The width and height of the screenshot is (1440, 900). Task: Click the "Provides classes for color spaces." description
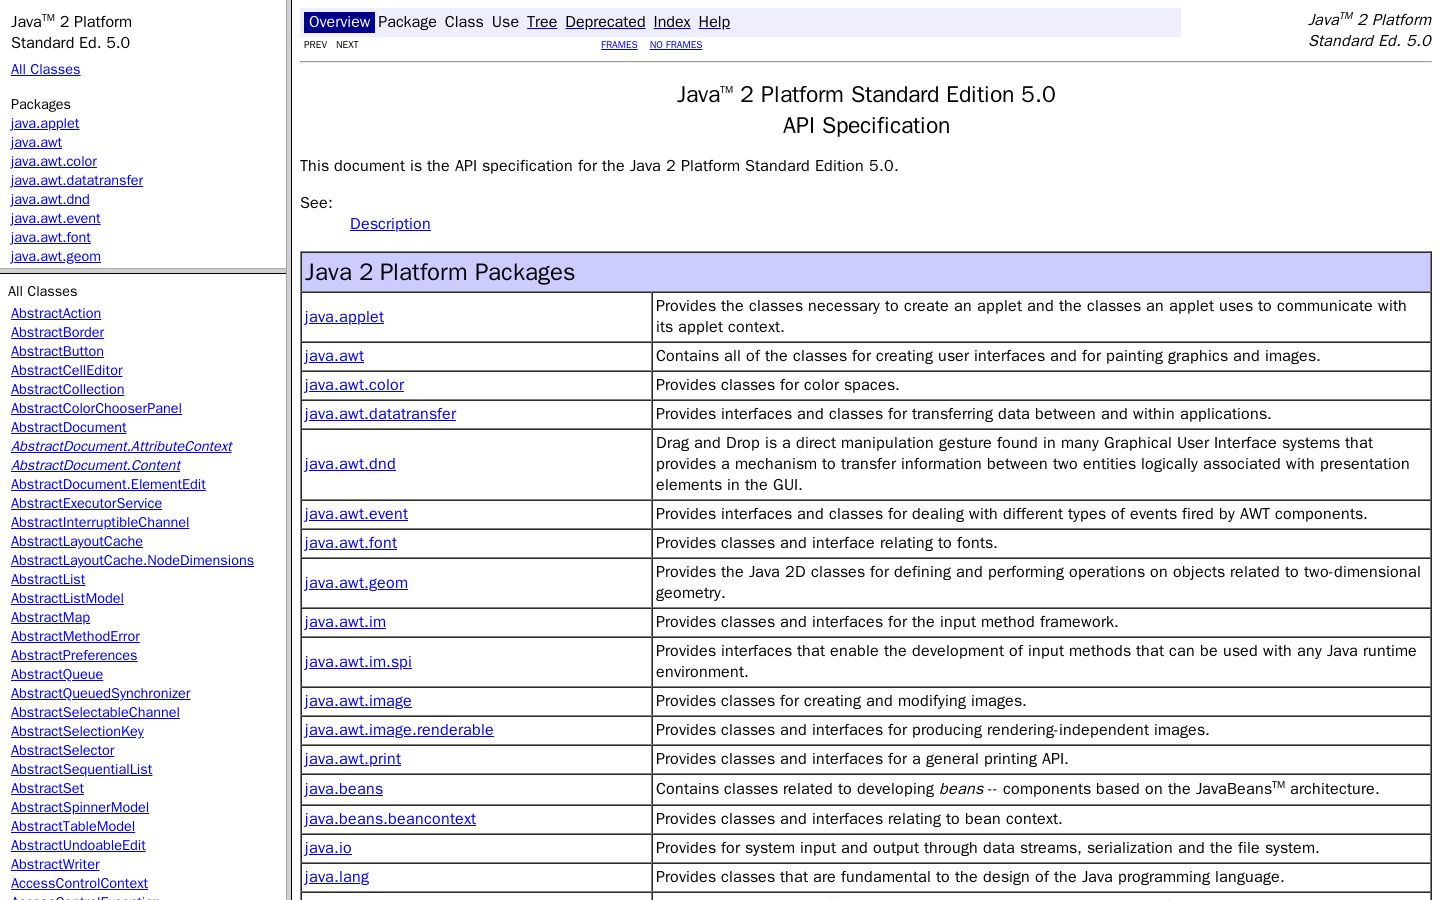778,385
